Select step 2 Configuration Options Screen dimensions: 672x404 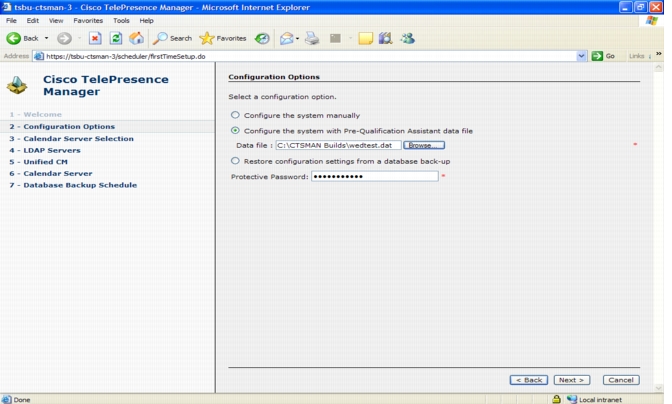tap(107, 126)
